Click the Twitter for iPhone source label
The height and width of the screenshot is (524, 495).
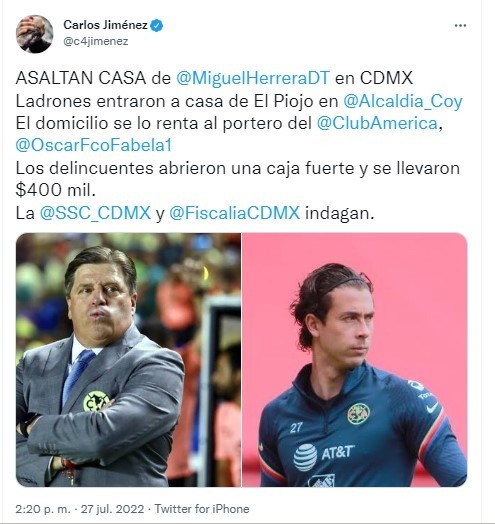click(x=202, y=509)
